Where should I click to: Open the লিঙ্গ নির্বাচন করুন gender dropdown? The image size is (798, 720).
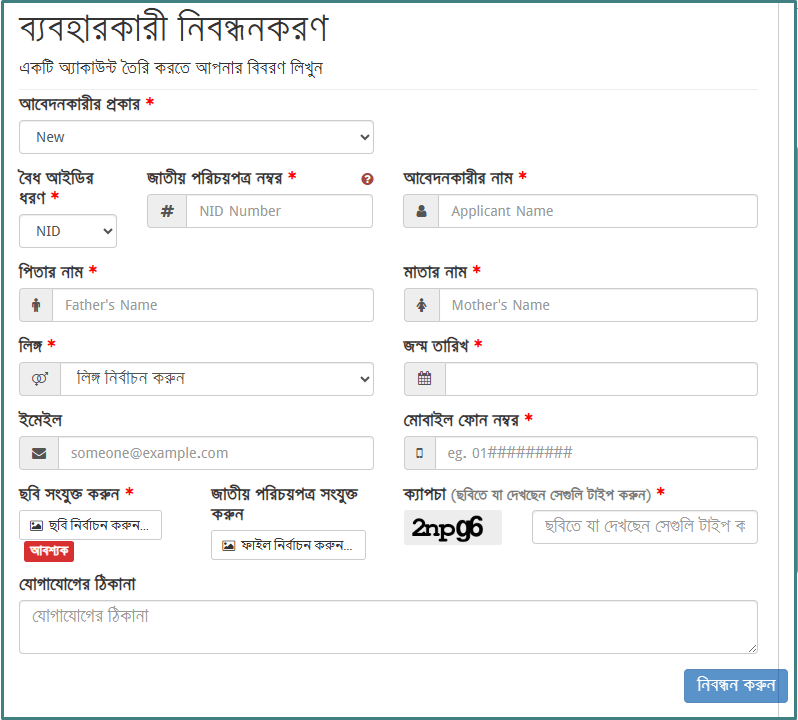pos(216,379)
